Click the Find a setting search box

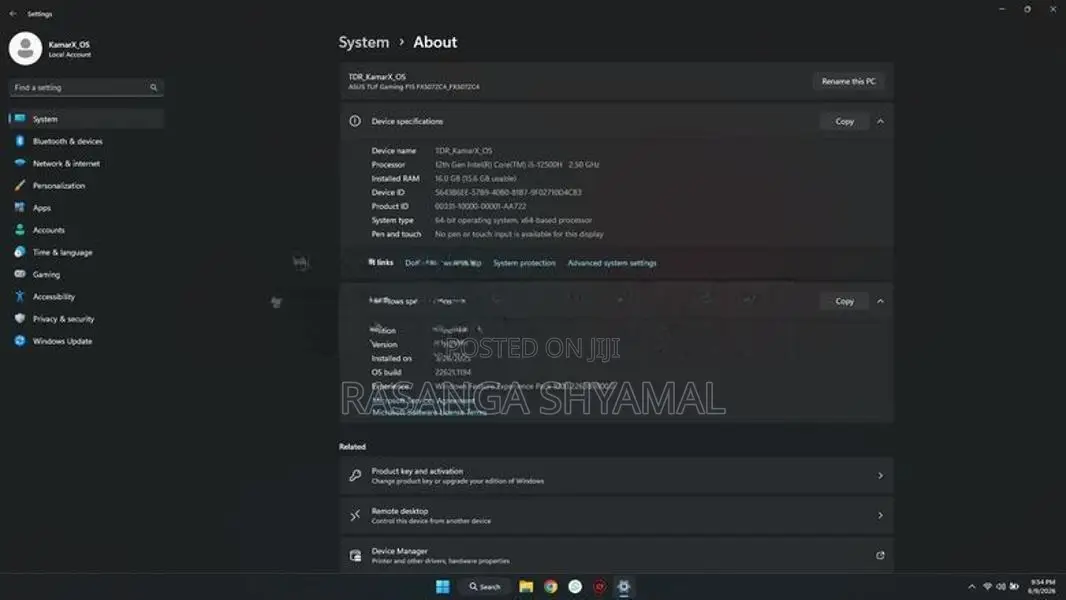(86, 88)
